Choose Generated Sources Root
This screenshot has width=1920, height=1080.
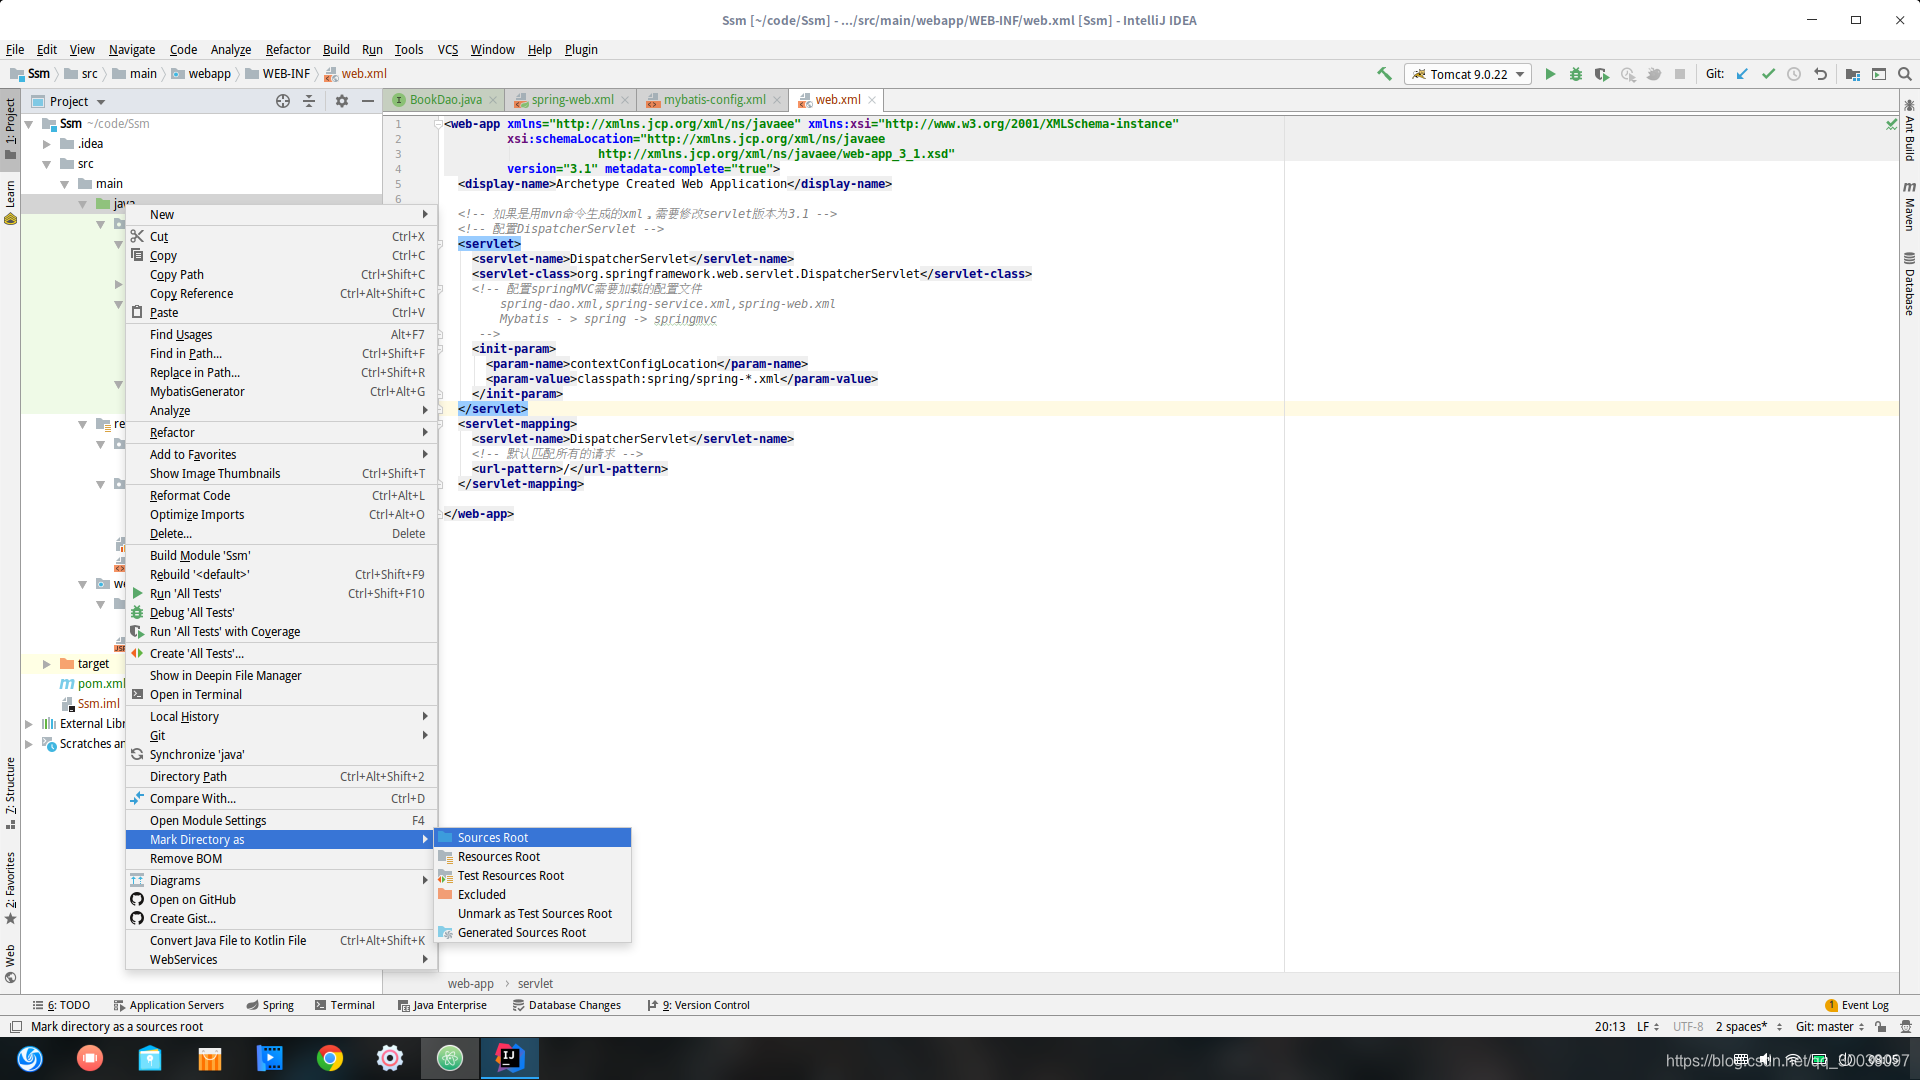[x=533, y=933]
